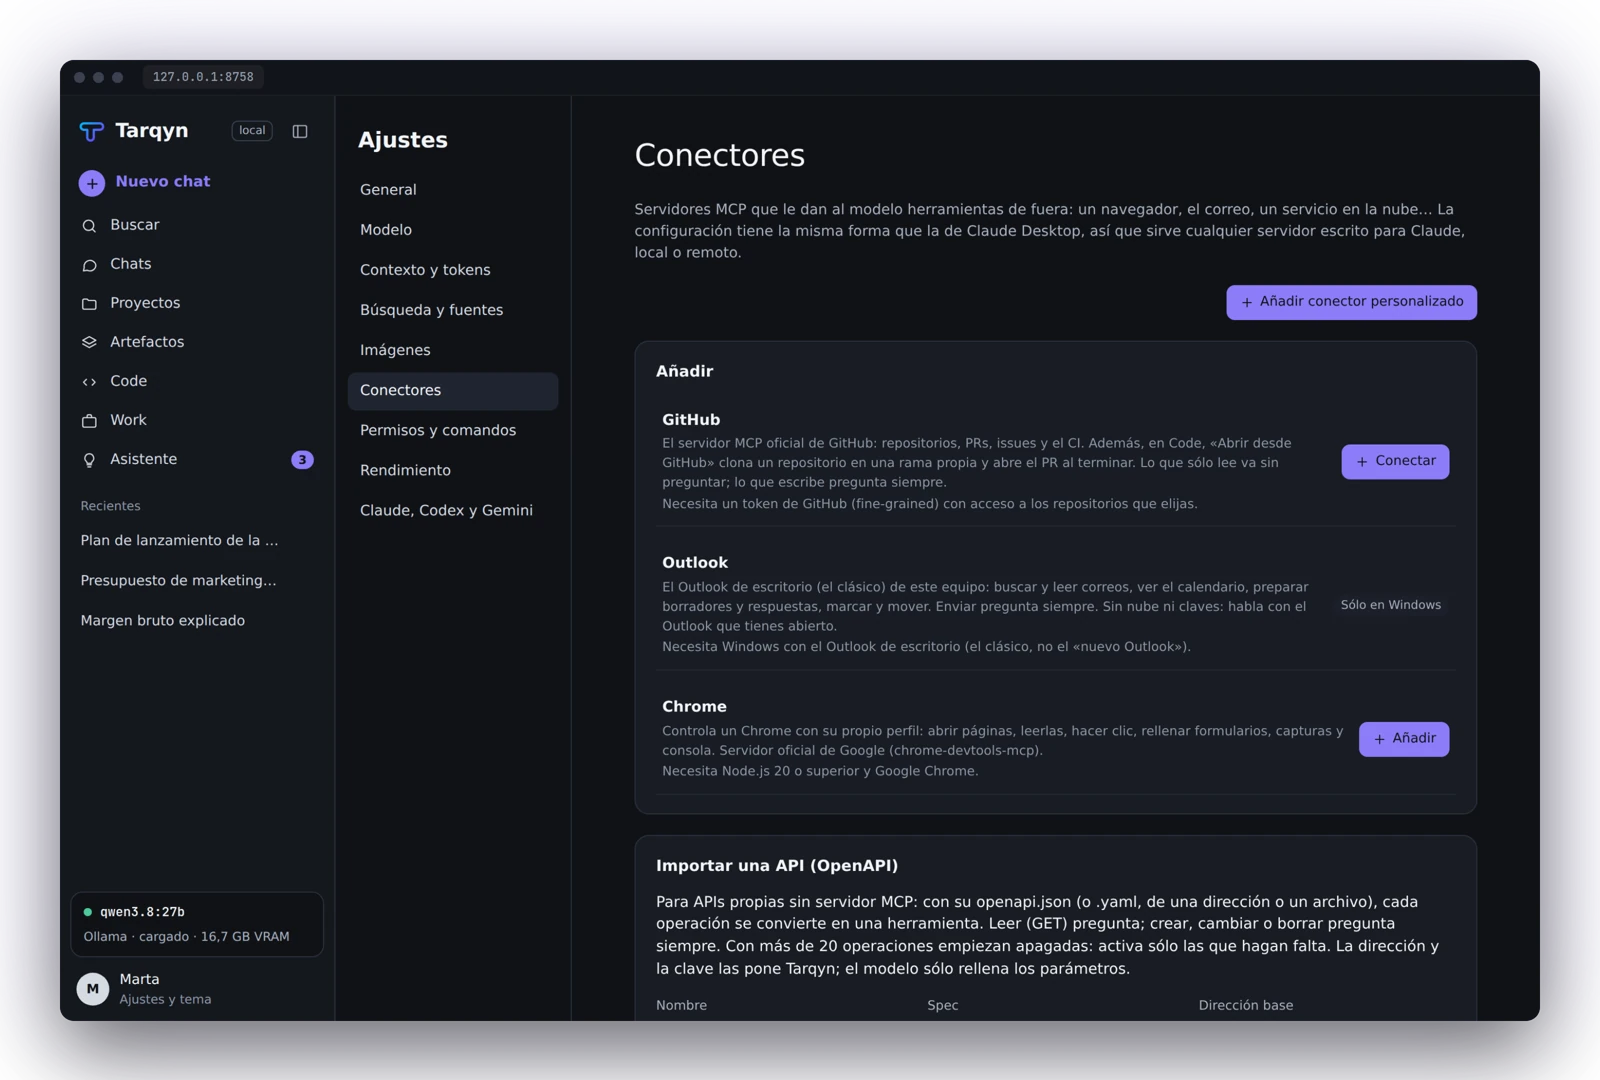Click the Nombre column label

point(681,1006)
